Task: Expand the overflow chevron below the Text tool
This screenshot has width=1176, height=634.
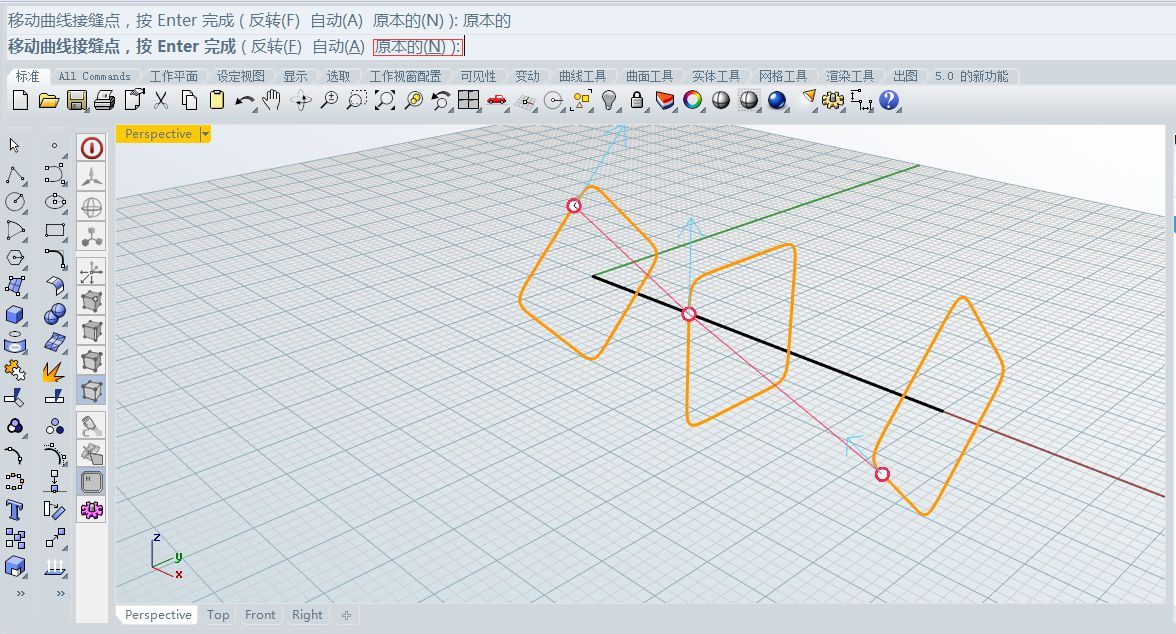Action: pos(19,593)
